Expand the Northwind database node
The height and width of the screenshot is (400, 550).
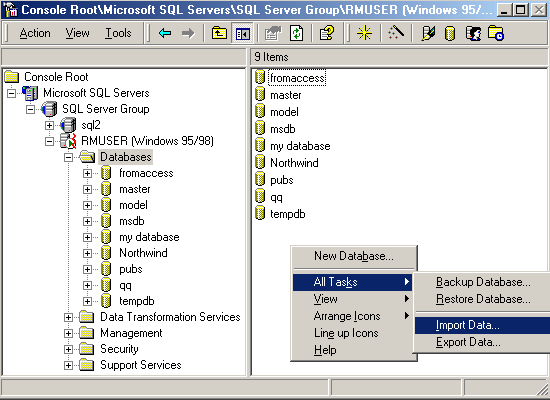(x=87, y=253)
